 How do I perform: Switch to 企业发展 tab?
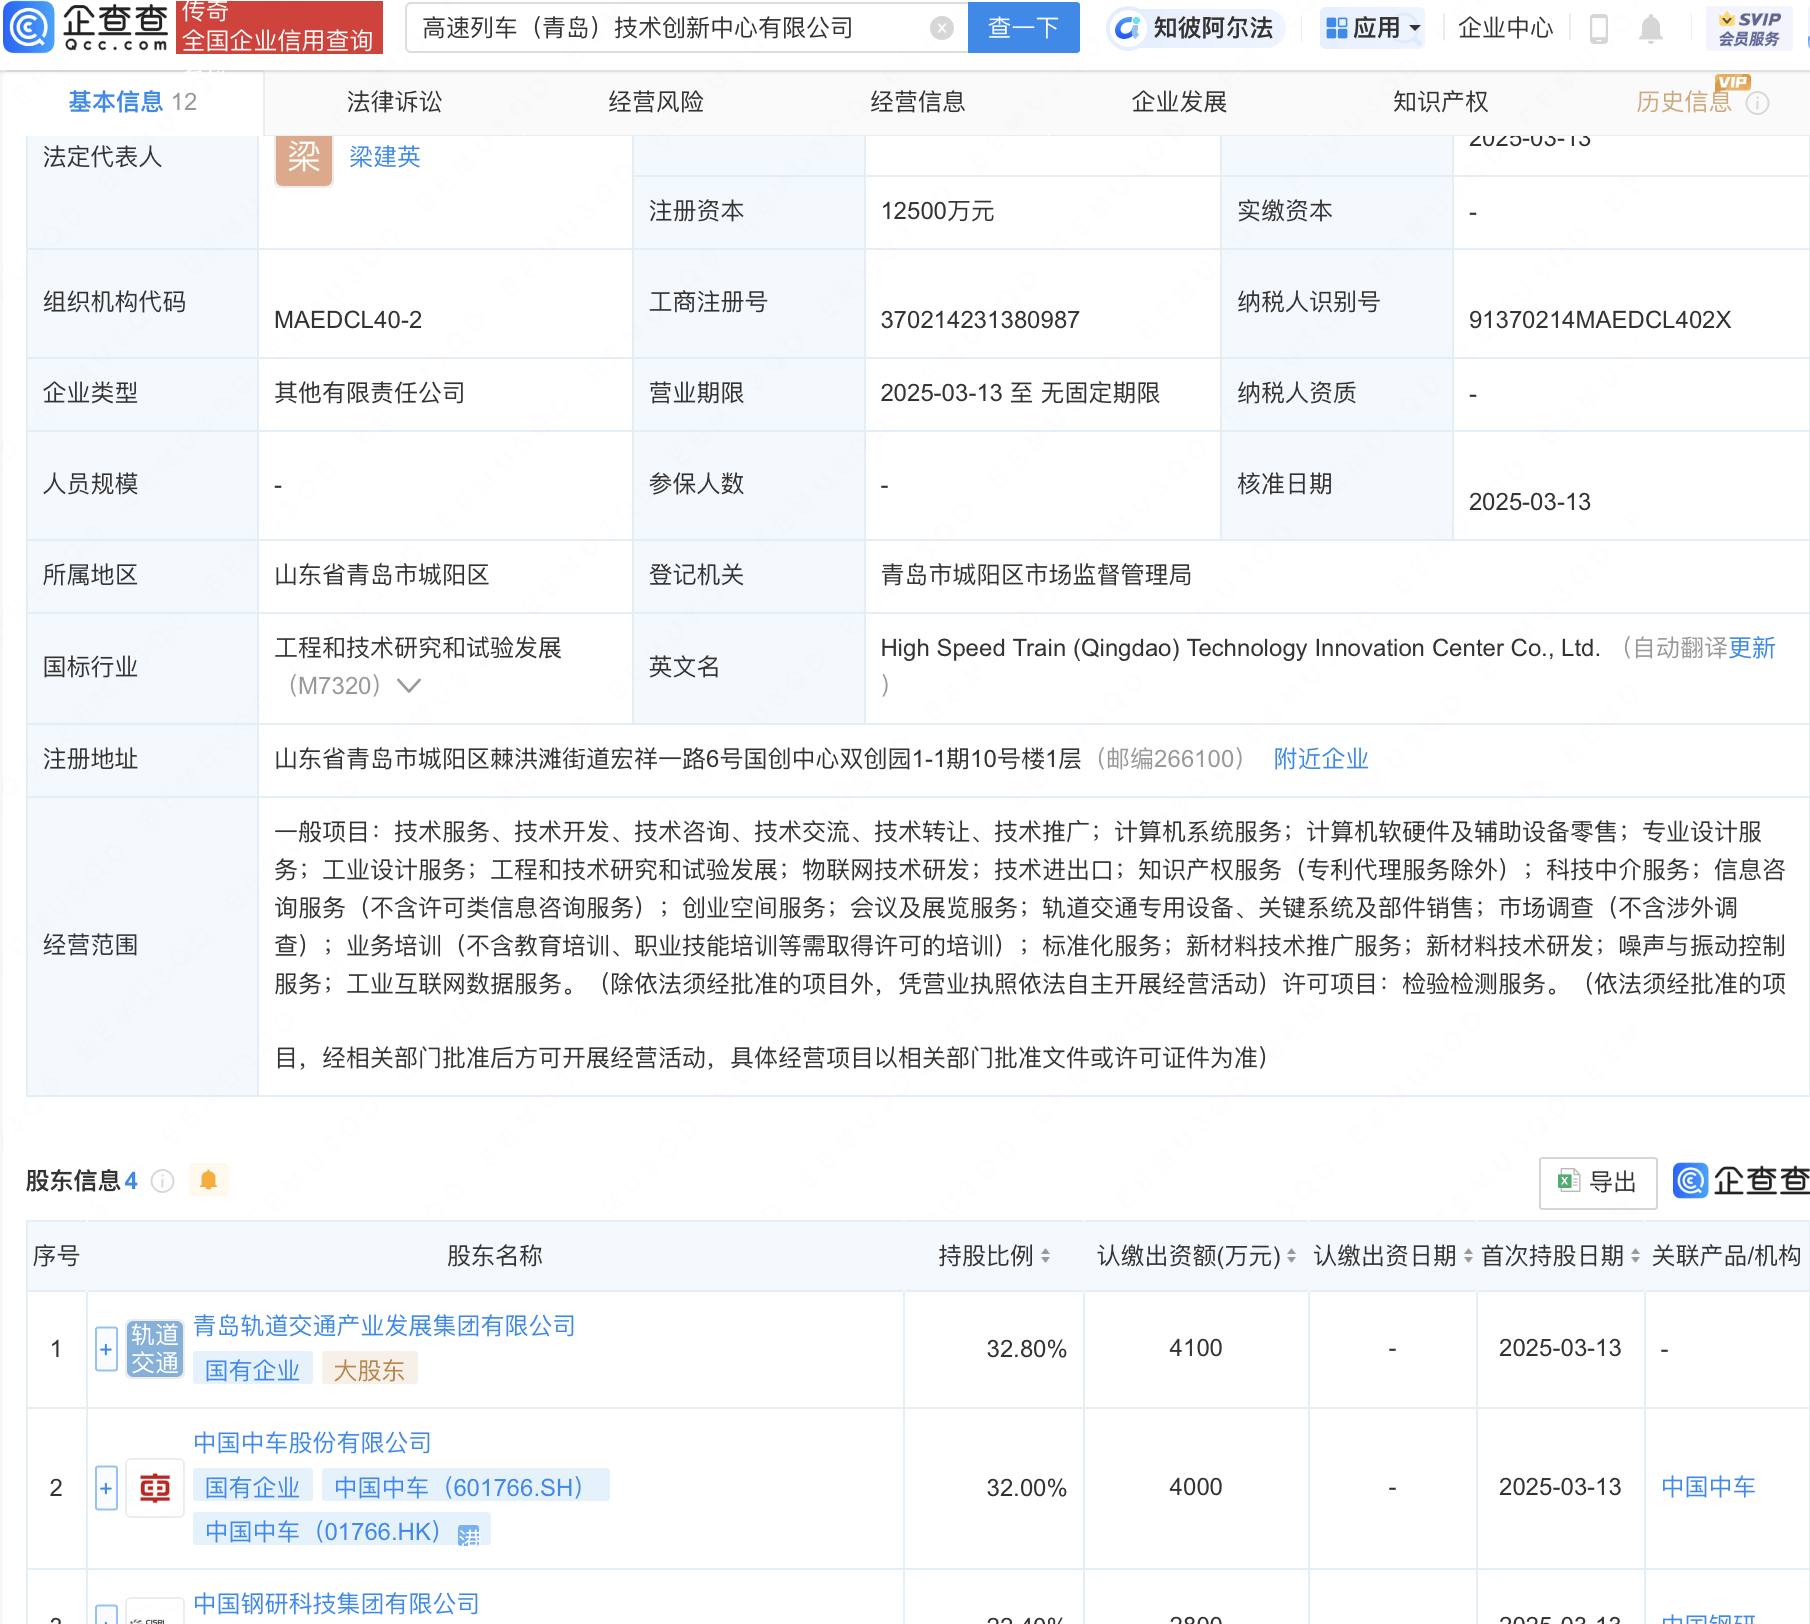pyautogui.click(x=1179, y=102)
